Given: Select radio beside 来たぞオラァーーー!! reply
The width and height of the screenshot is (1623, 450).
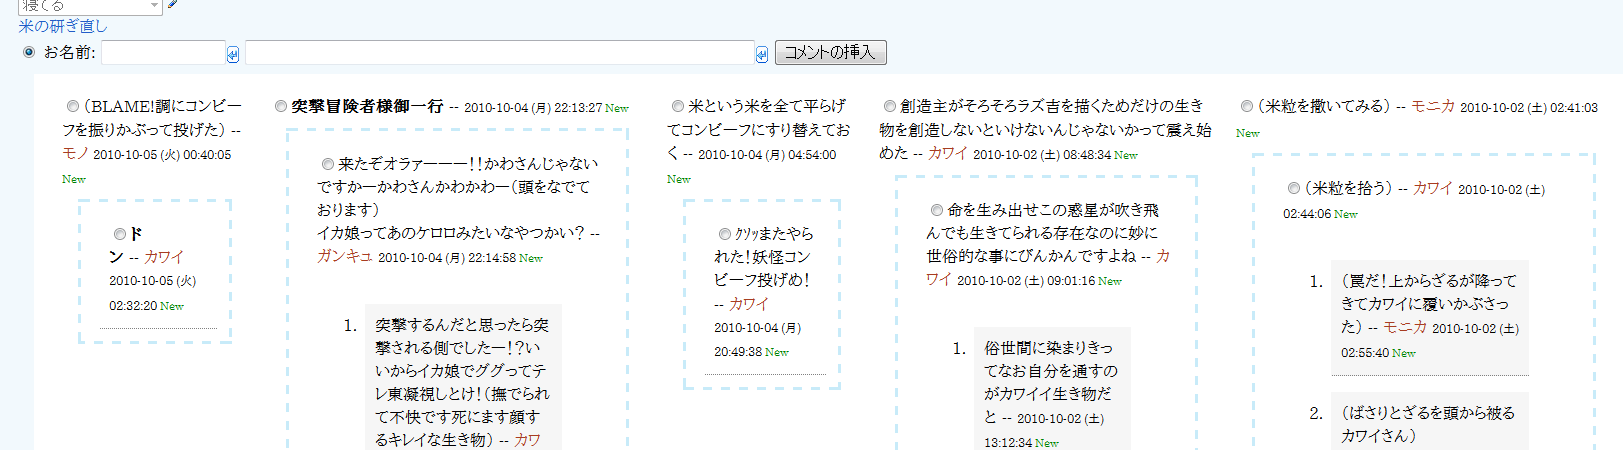Looking at the screenshot, I should pyautogui.click(x=328, y=164).
